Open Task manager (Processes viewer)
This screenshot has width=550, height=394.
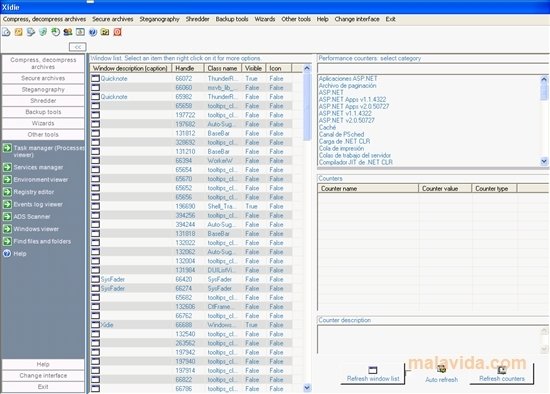43,151
